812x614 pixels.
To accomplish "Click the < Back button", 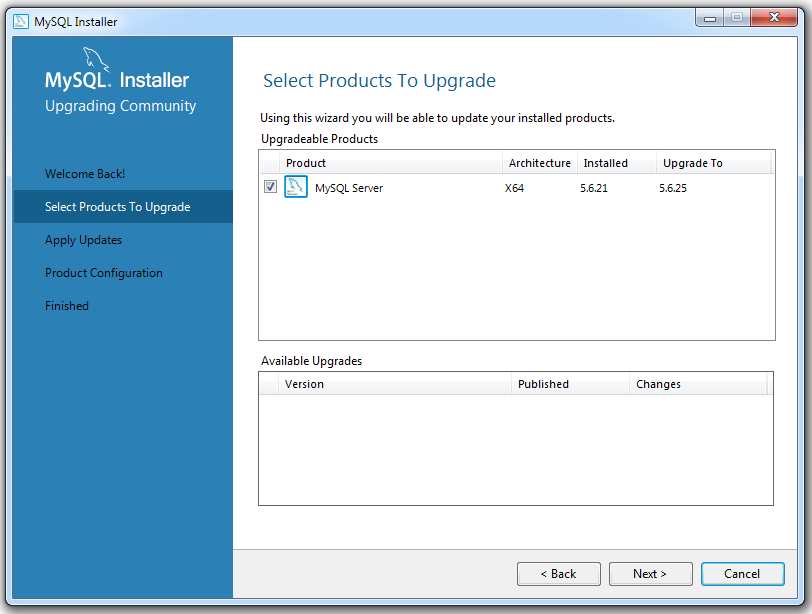I will (x=559, y=574).
